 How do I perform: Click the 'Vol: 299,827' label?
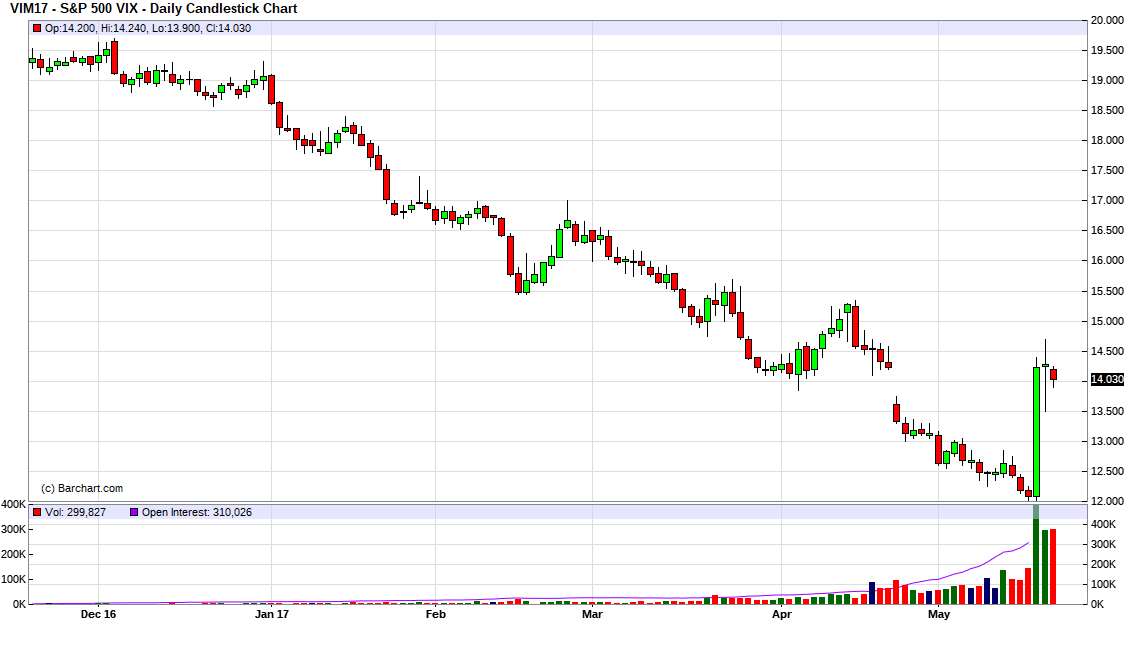pos(76,513)
